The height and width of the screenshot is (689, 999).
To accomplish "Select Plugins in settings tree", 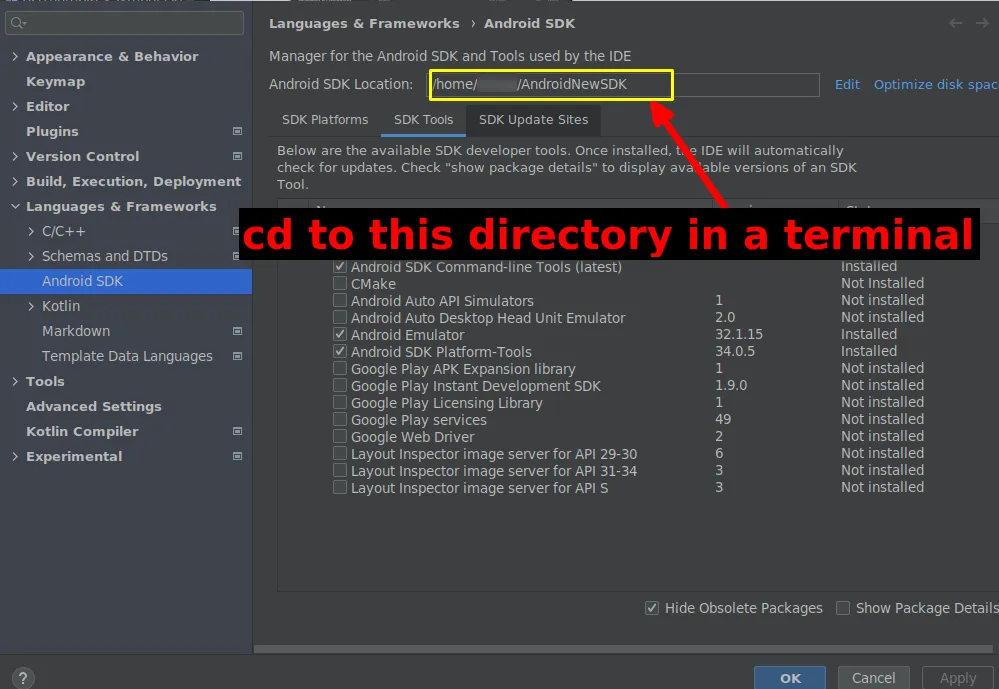I will [x=52, y=131].
